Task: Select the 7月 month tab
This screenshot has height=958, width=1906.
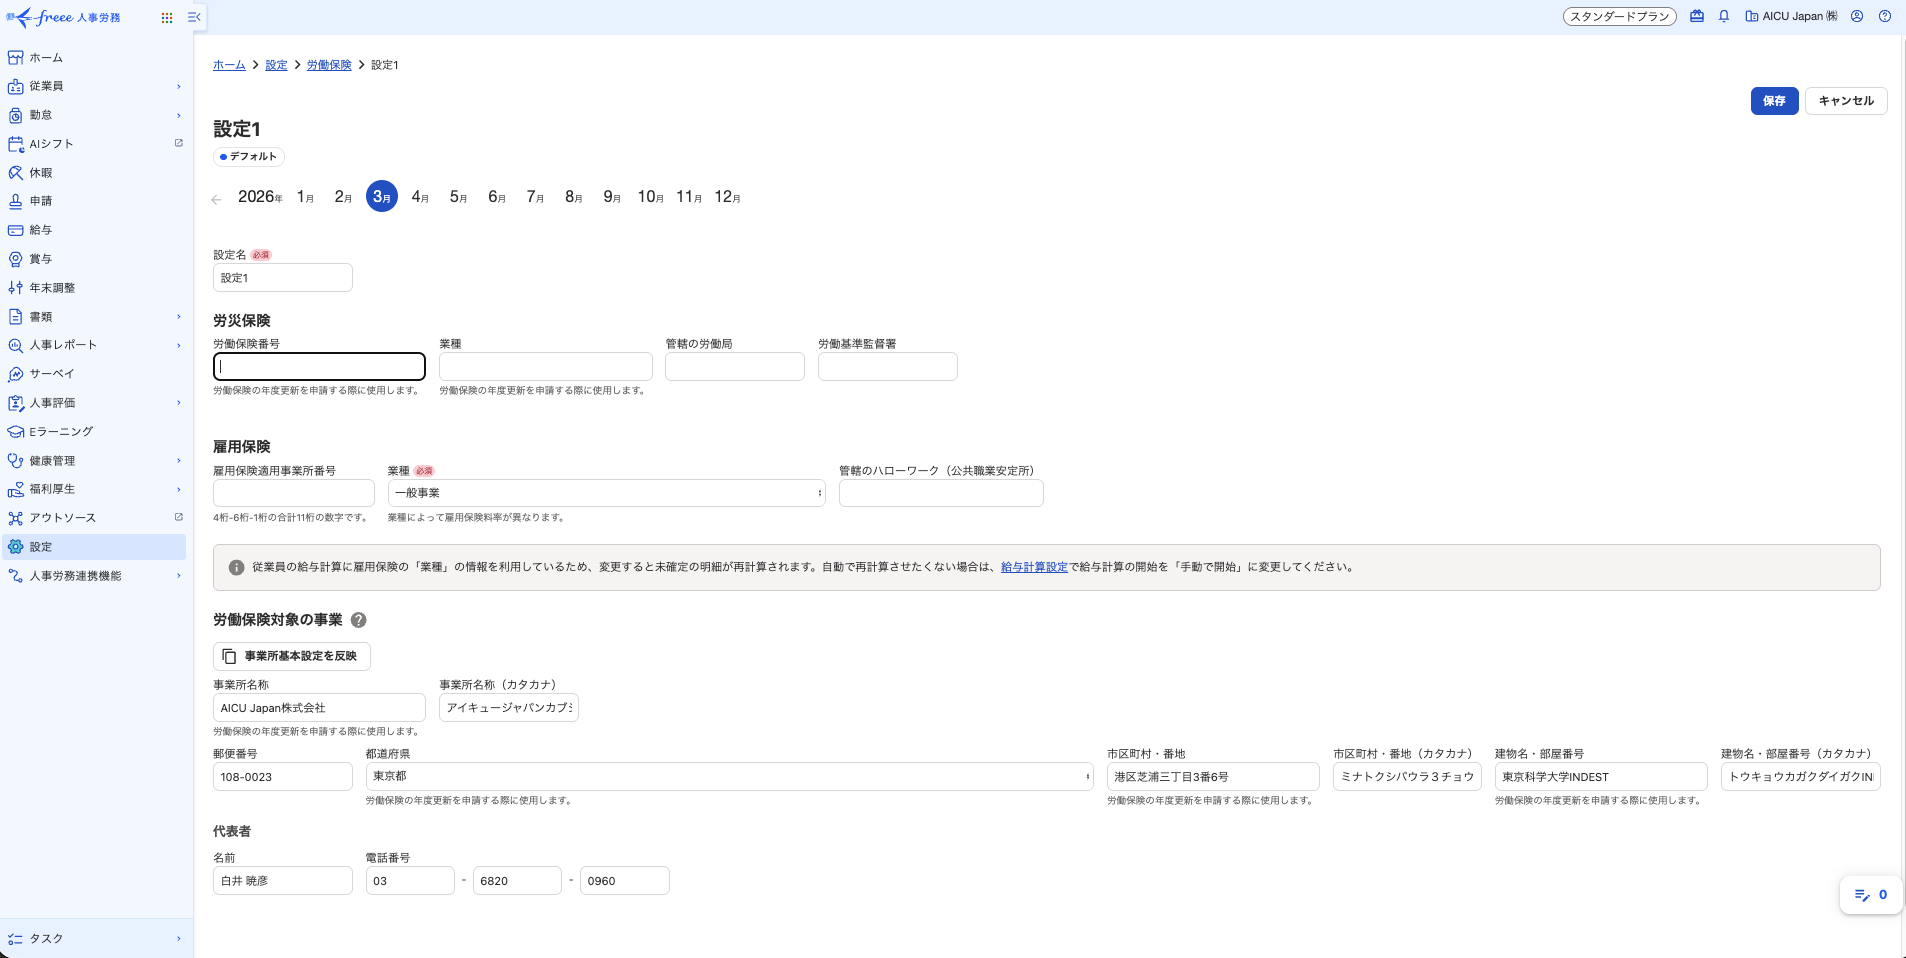Action: (535, 197)
